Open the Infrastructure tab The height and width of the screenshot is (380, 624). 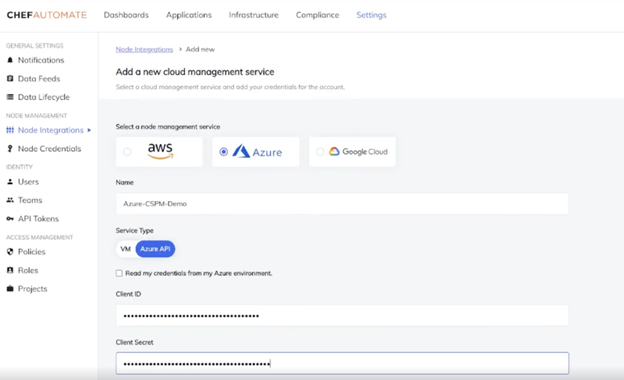(x=254, y=15)
